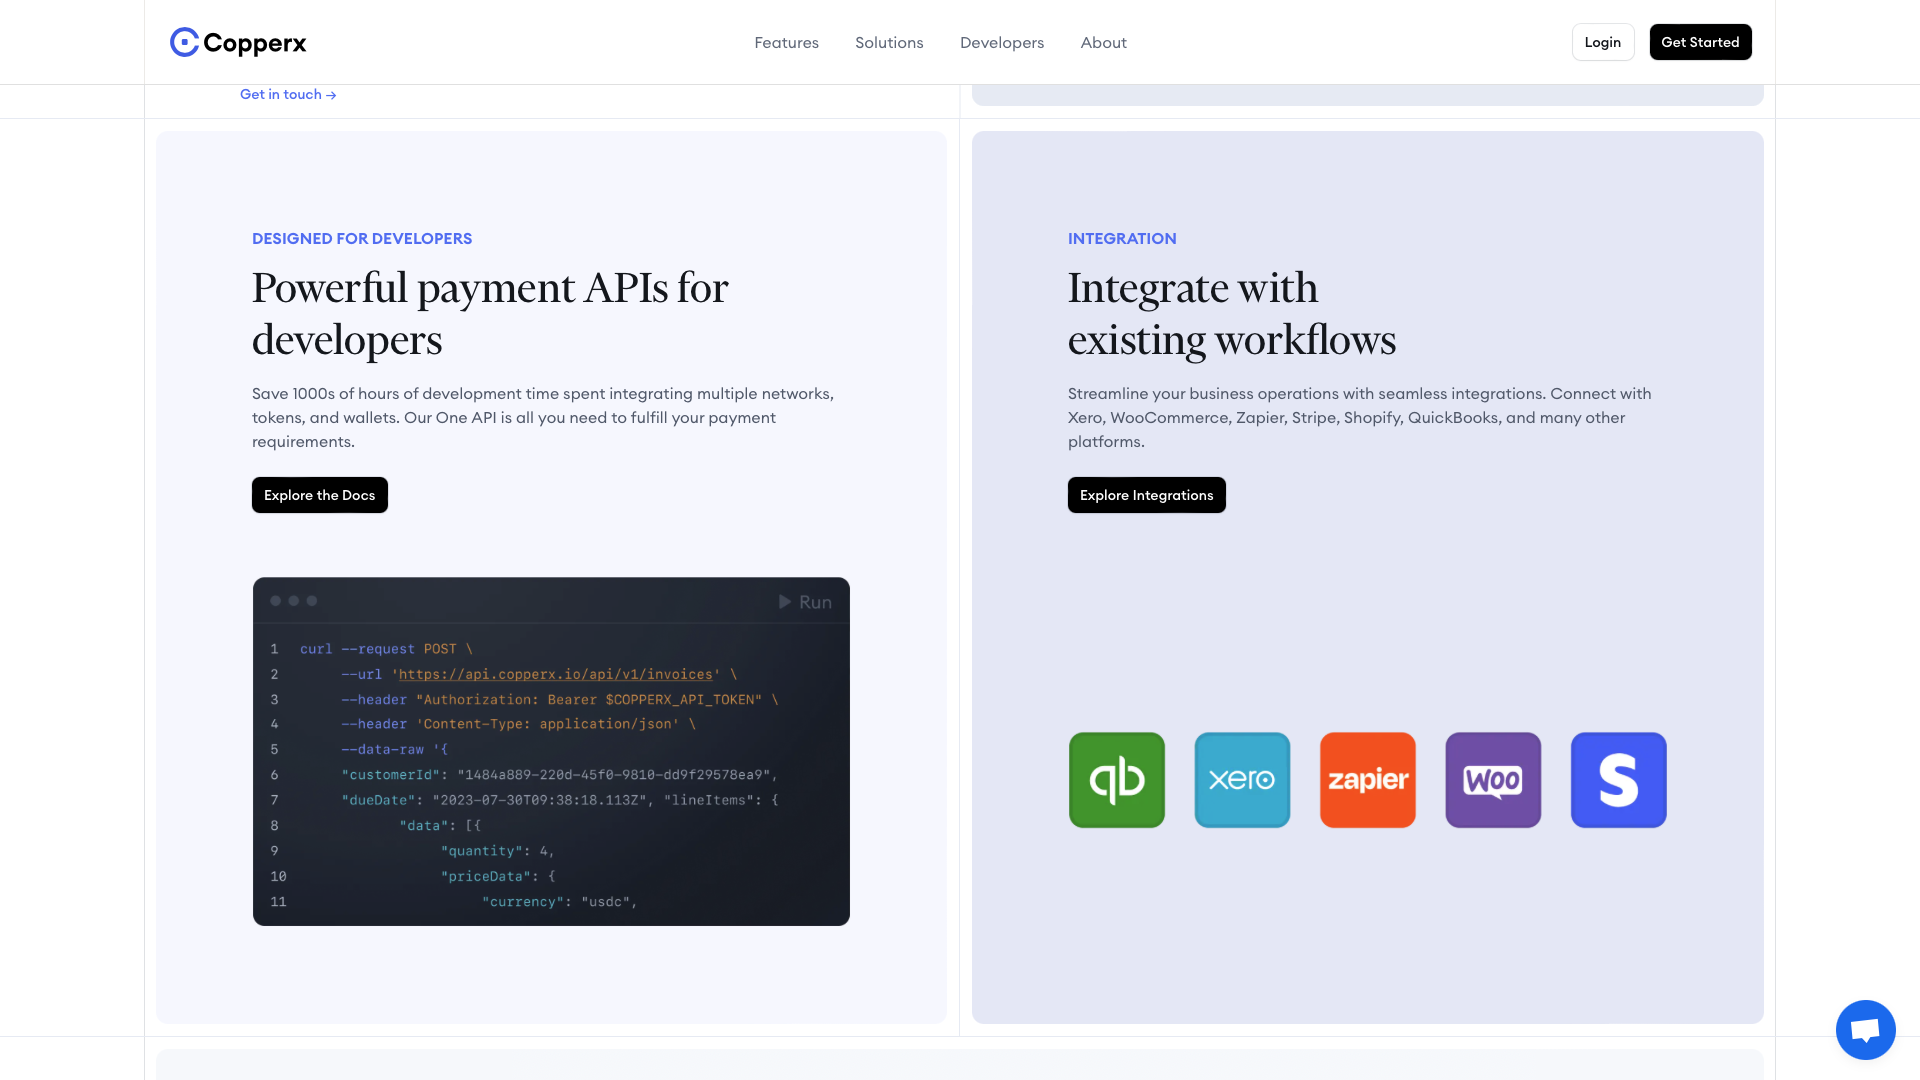Click the Authorization Bearer header line

559,699
